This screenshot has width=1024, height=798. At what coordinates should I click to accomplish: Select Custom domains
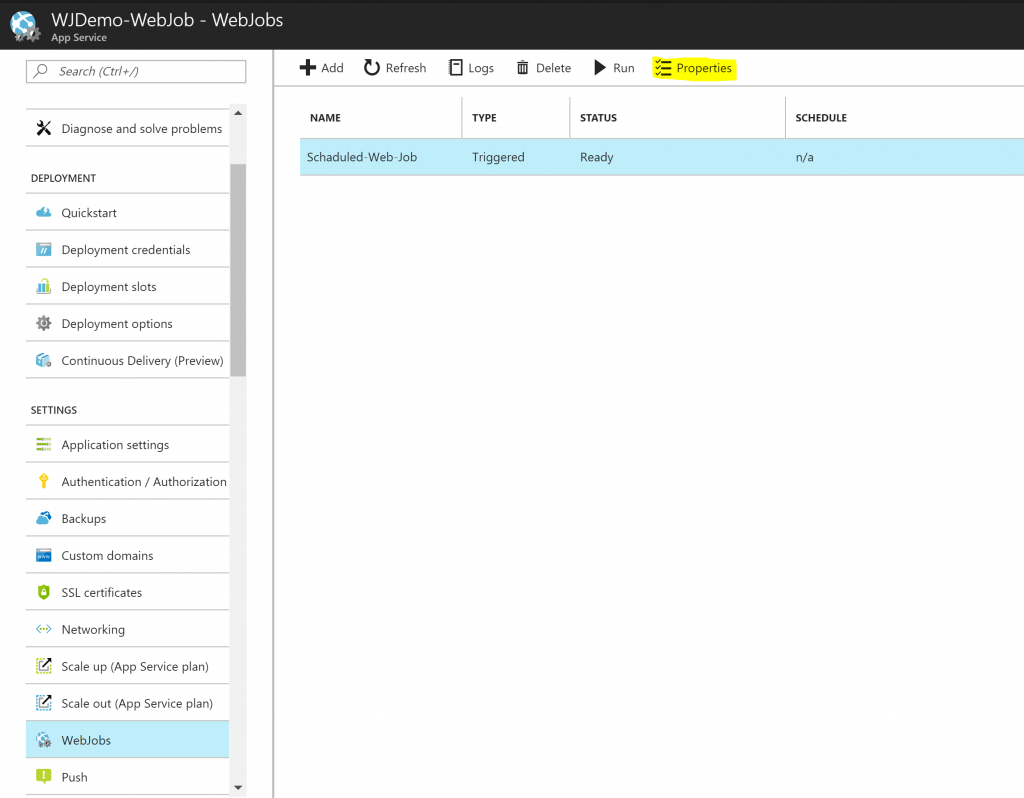tap(127, 555)
